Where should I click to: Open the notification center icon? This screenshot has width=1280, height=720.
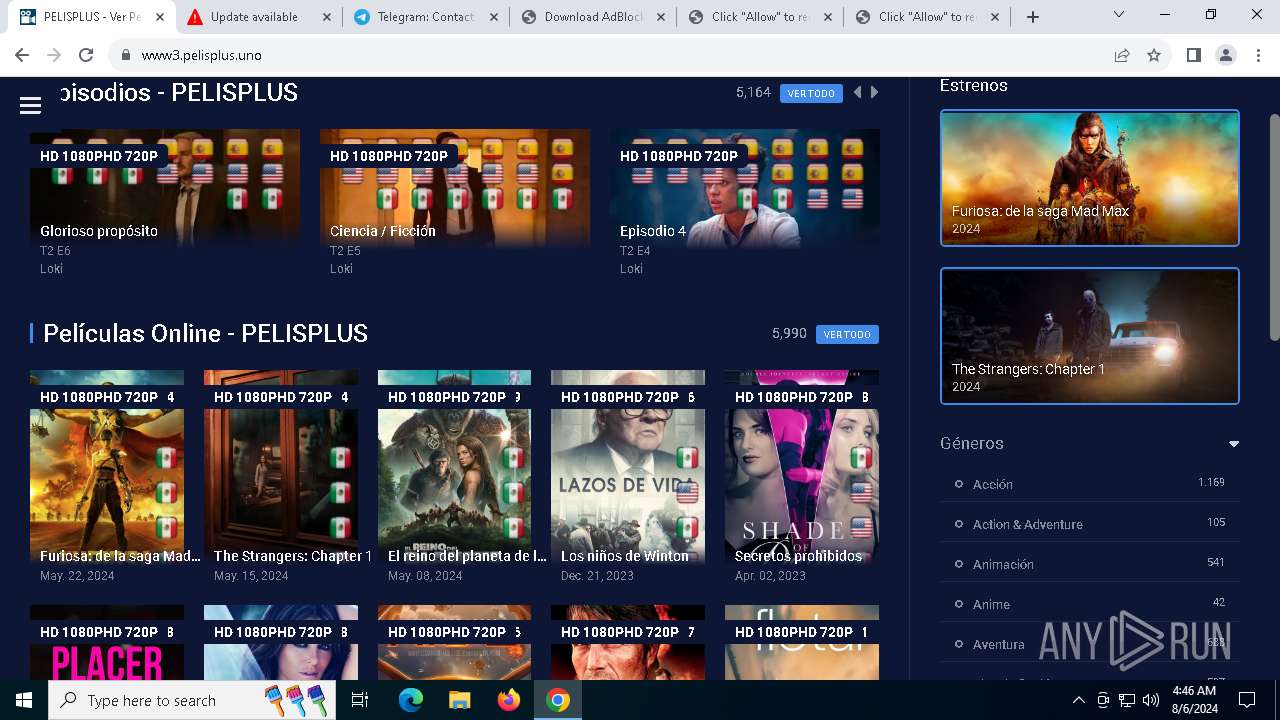point(1247,700)
